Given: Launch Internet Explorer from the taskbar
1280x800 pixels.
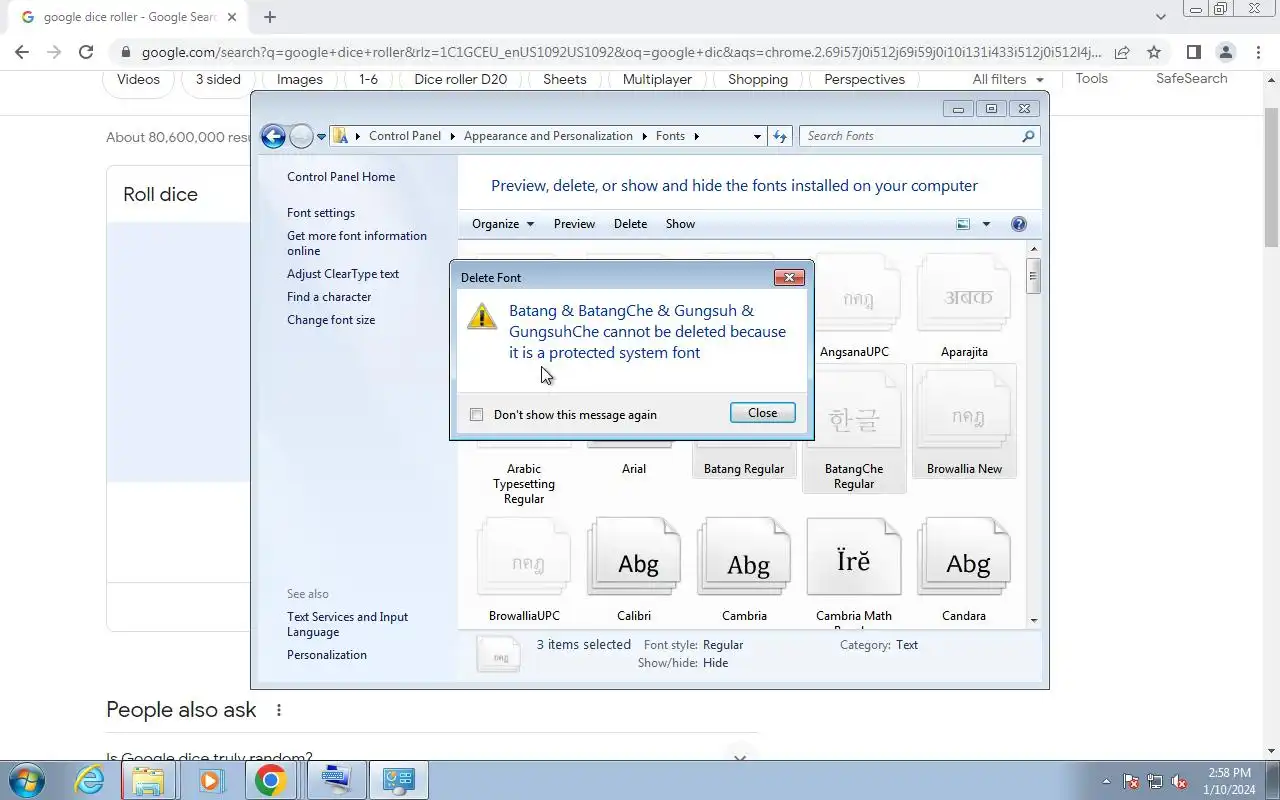Looking at the screenshot, I should click(90, 780).
